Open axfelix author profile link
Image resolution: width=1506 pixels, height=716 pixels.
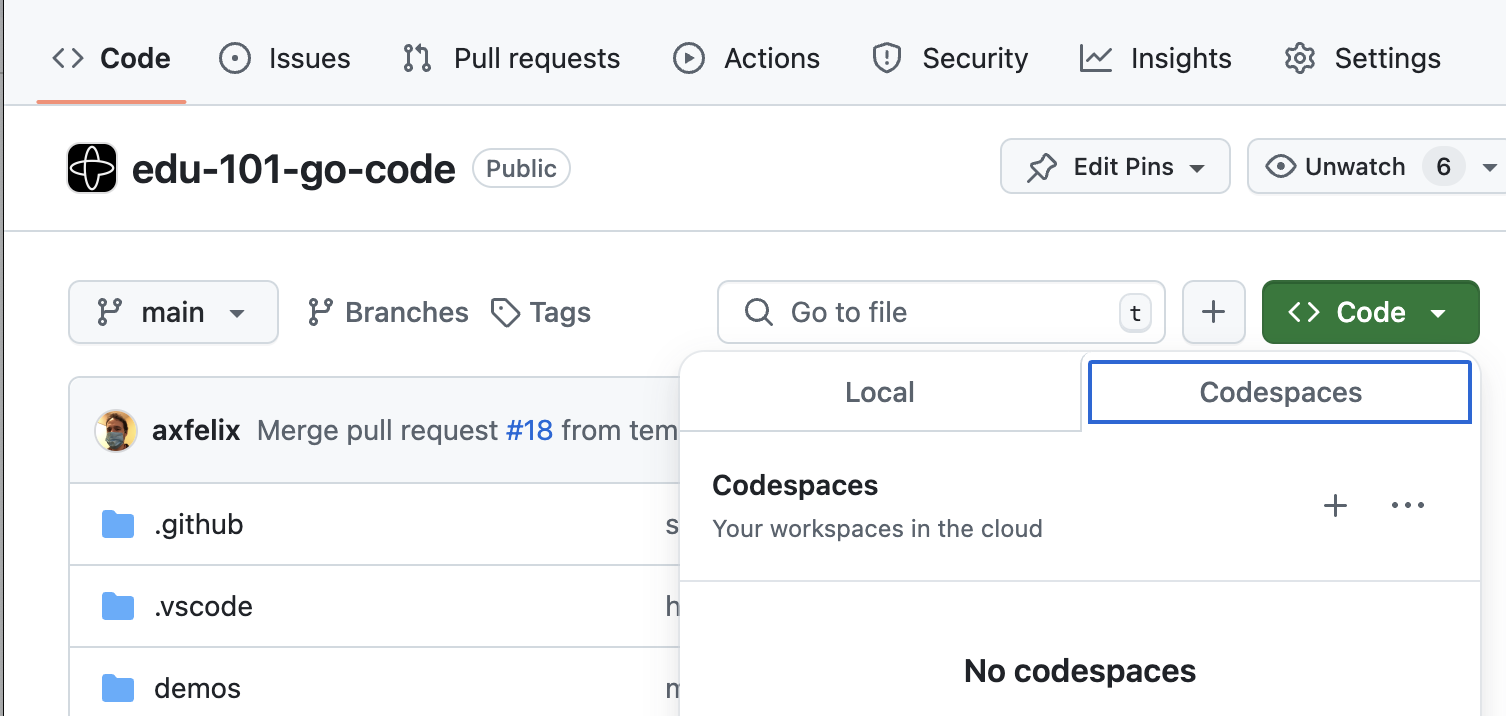(196, 431)
